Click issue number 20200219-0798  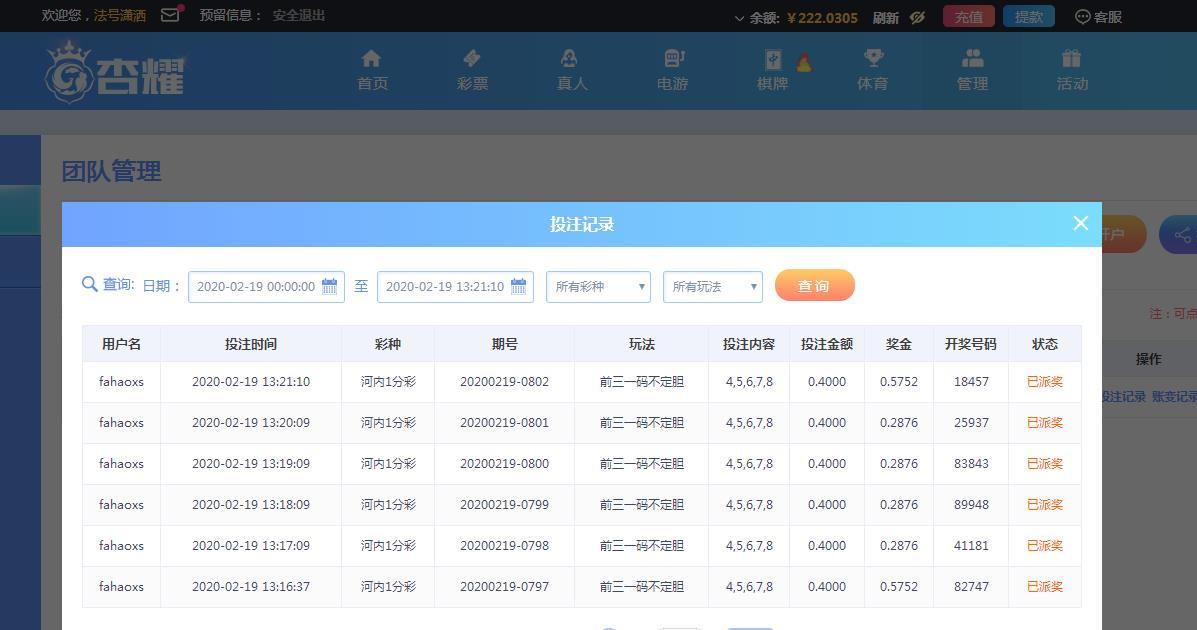pos(505,546)
